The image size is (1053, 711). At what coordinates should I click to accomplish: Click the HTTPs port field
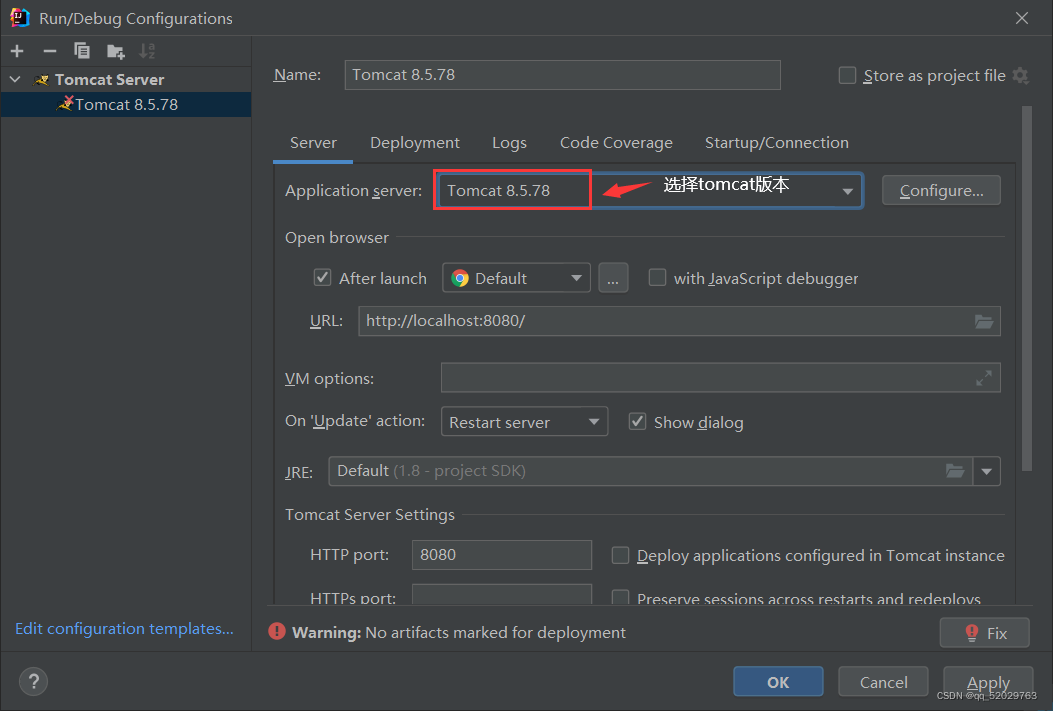(x=502, y=594)
